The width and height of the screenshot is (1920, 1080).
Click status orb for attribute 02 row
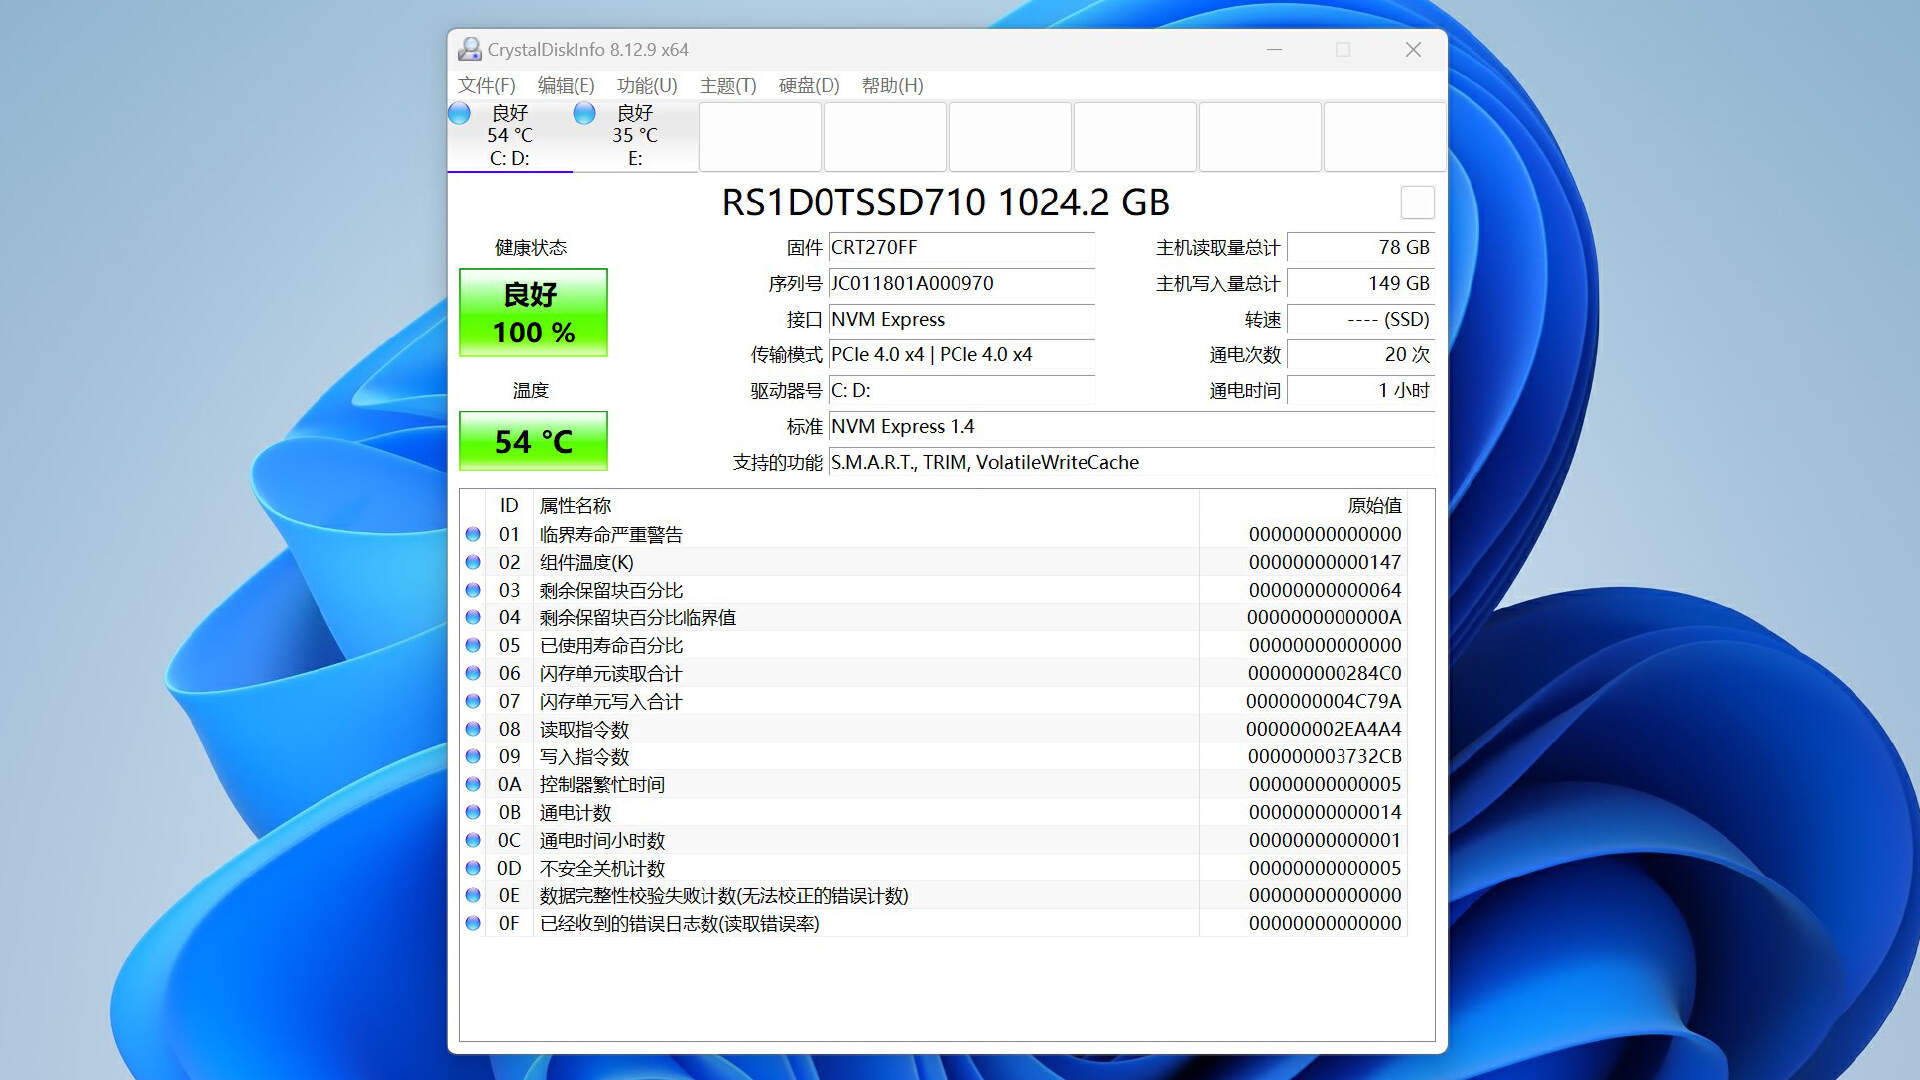473,562
